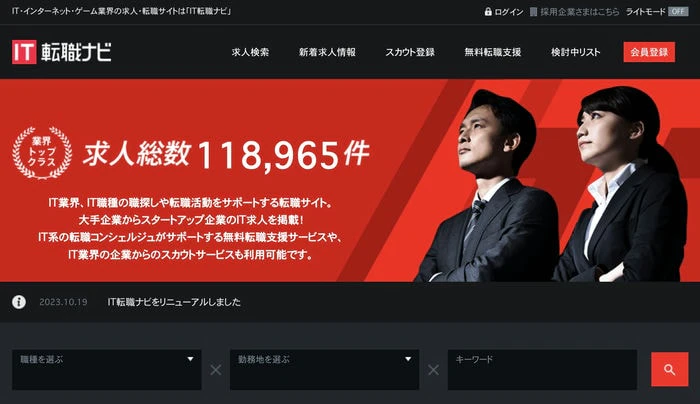
Task: Open the 勤務地を選ぶ dropdown
Action: click(x=325, y=370)
